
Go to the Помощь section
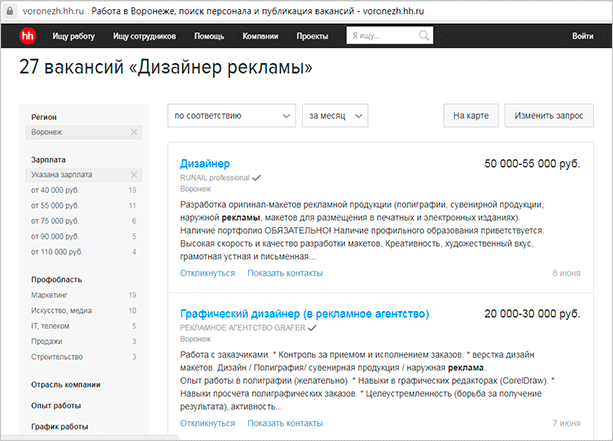tap(209, 36)
